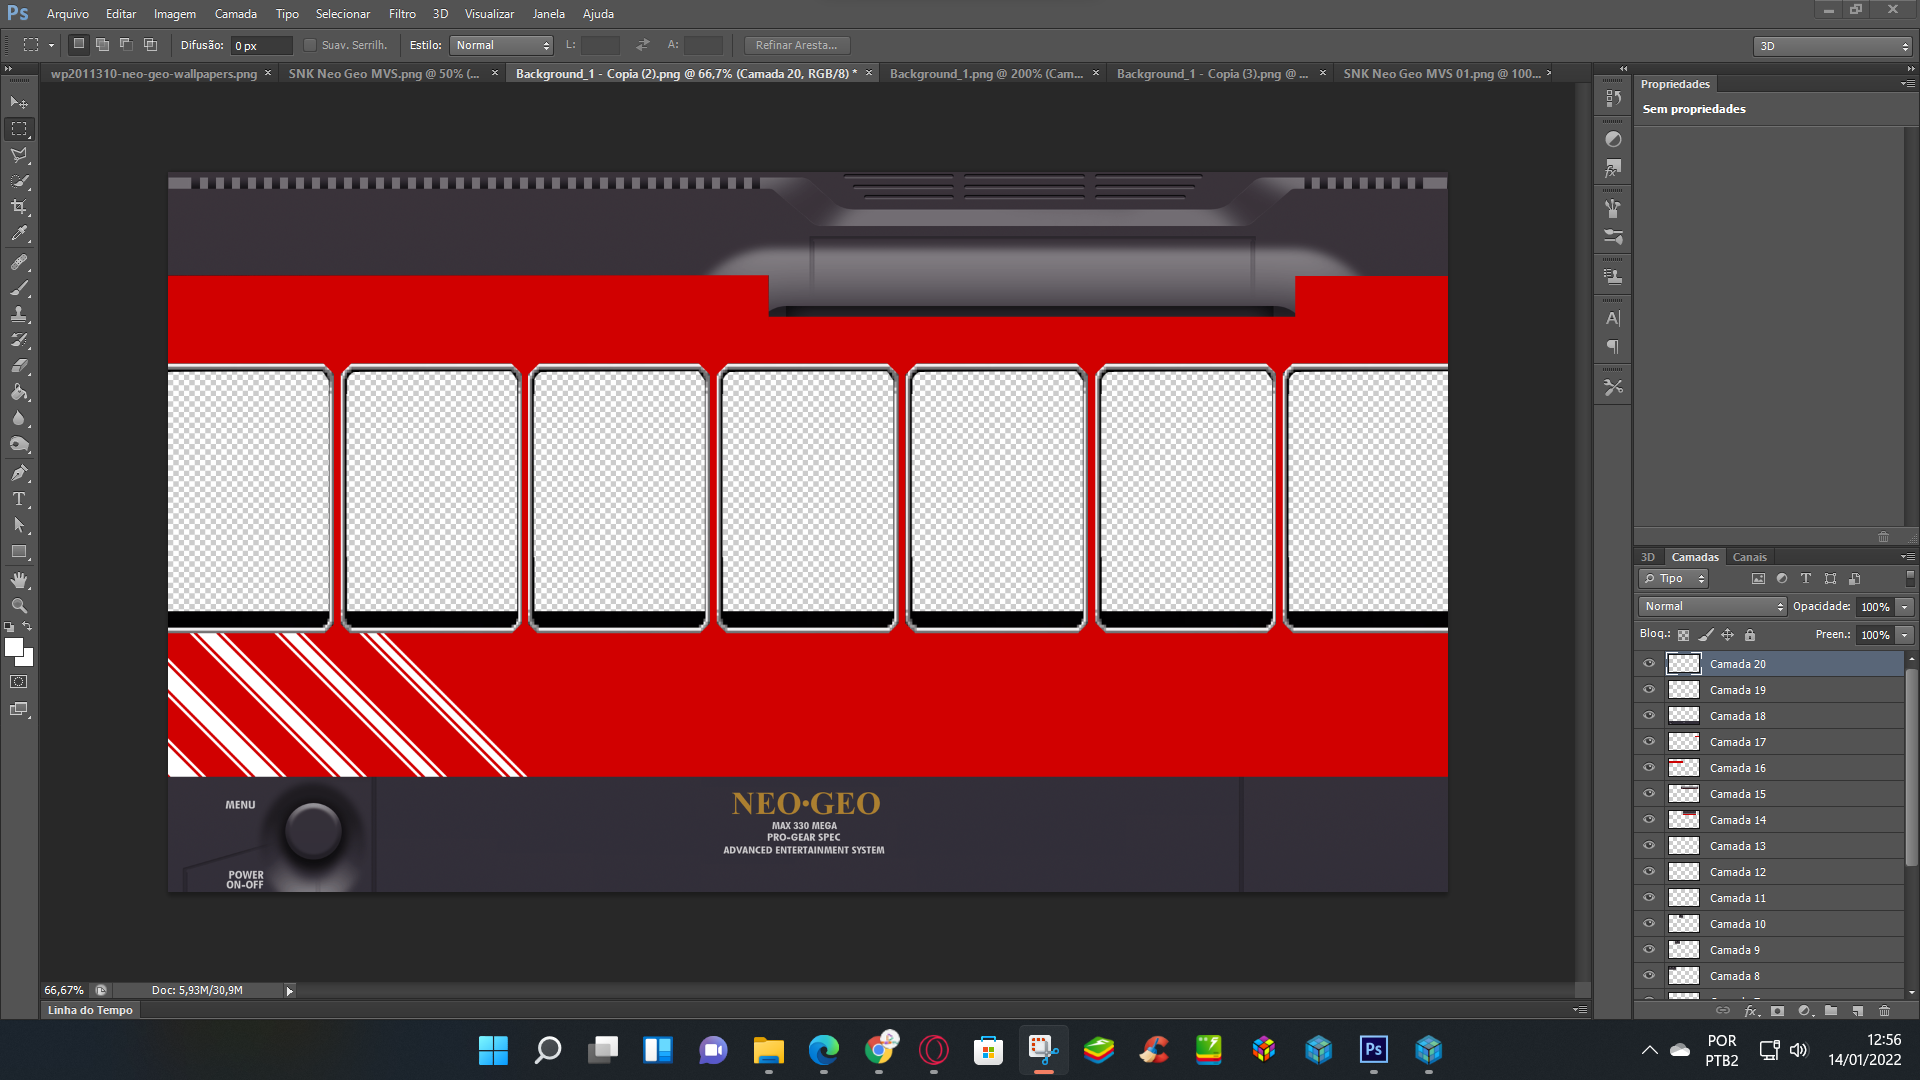Switch to the Canais tab

pos(1749,557)
